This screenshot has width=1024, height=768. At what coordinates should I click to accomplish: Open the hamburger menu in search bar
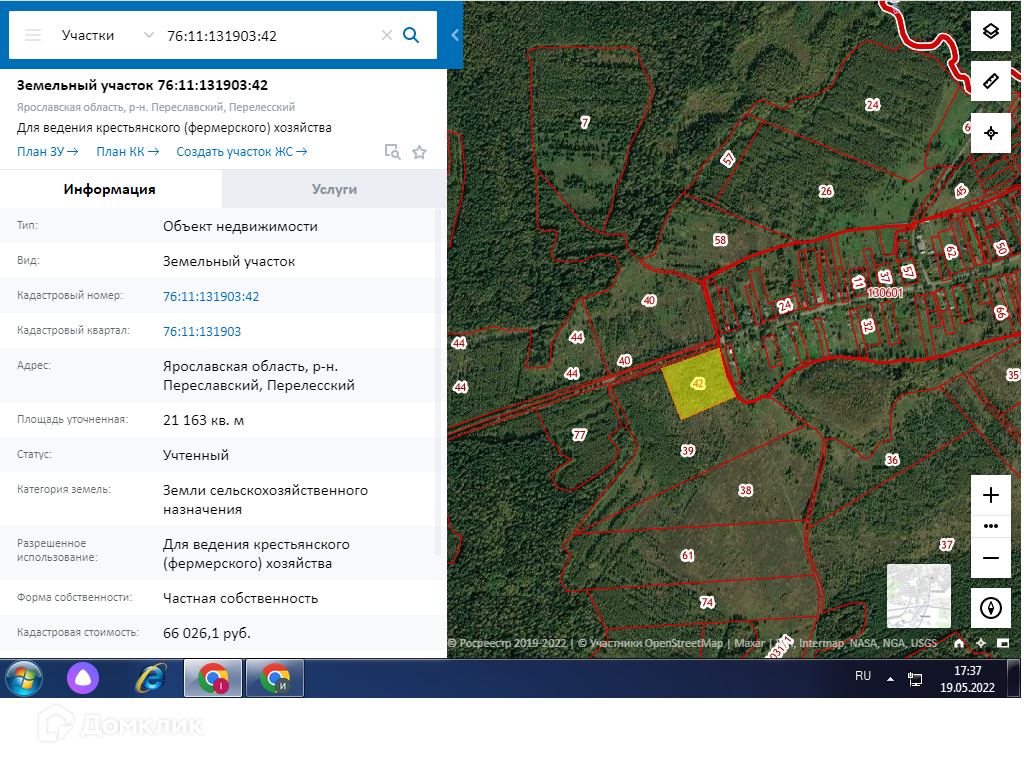click(x=33, y=35)
